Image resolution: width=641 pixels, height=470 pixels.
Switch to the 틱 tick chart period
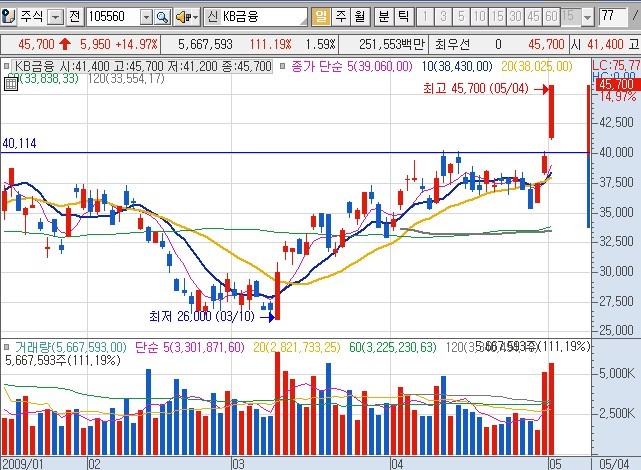tap(403, 17)
